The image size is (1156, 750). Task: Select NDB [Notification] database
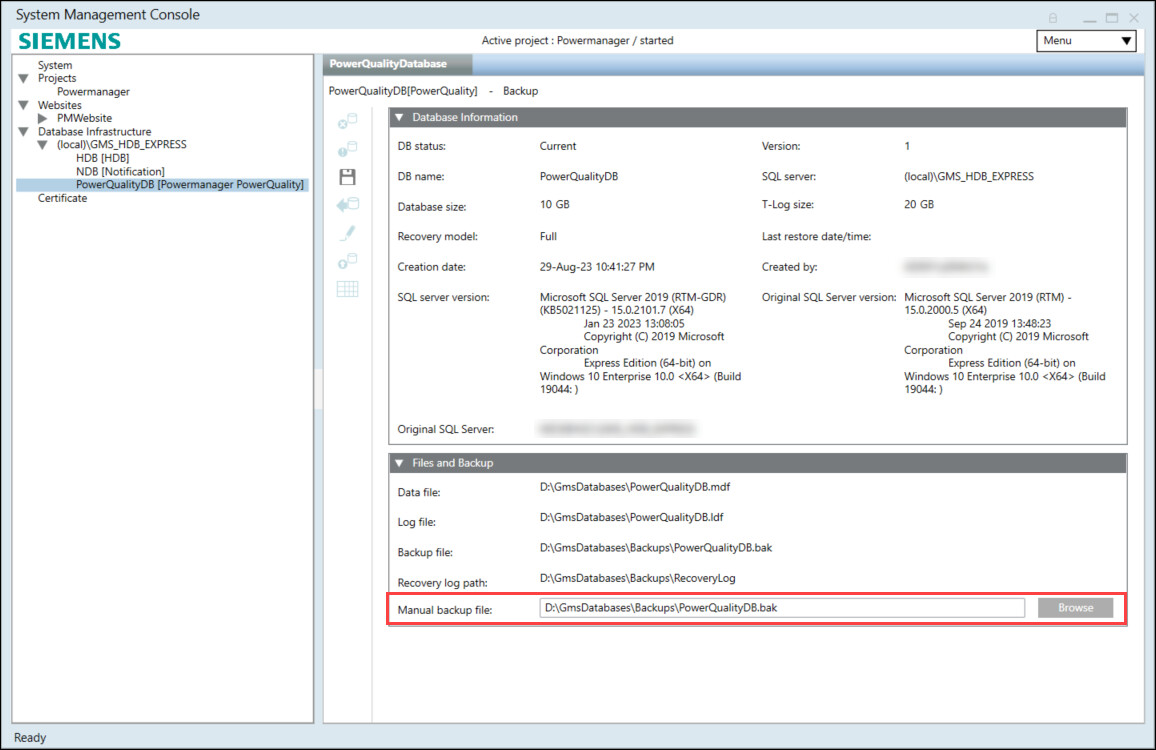point(120,171)
